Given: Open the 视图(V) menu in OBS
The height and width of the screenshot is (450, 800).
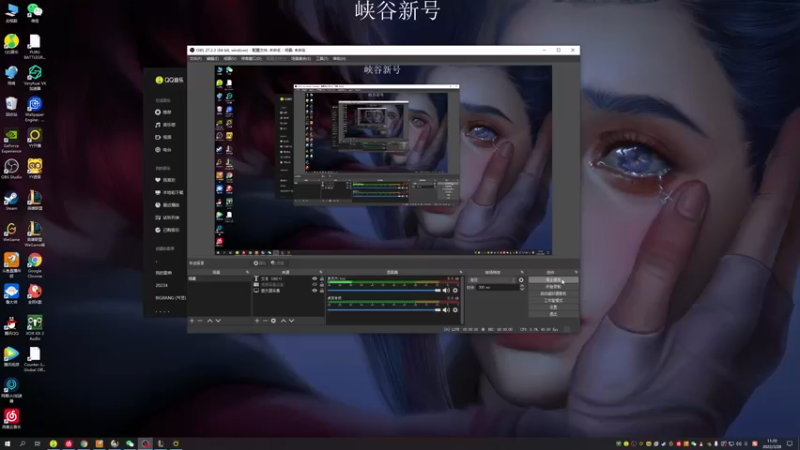Looking at the screenshot, I should point(230,59).
